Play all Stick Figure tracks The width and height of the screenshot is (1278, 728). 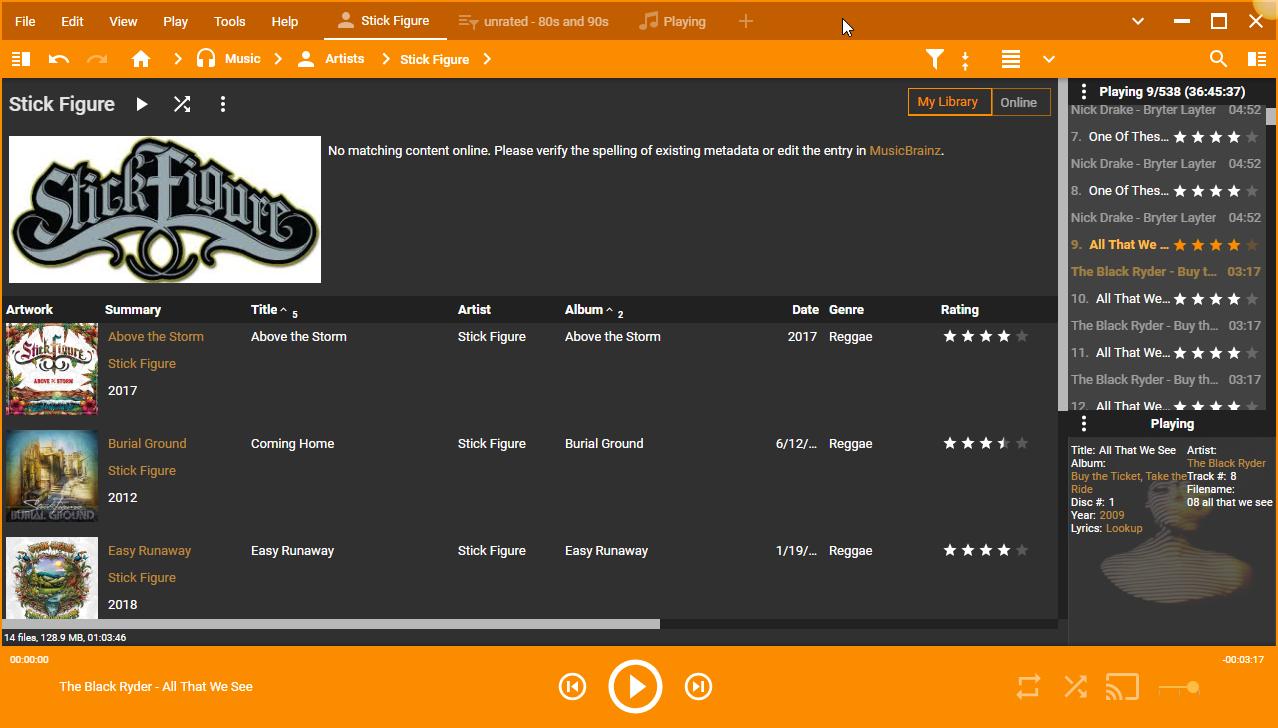(142, 104)
